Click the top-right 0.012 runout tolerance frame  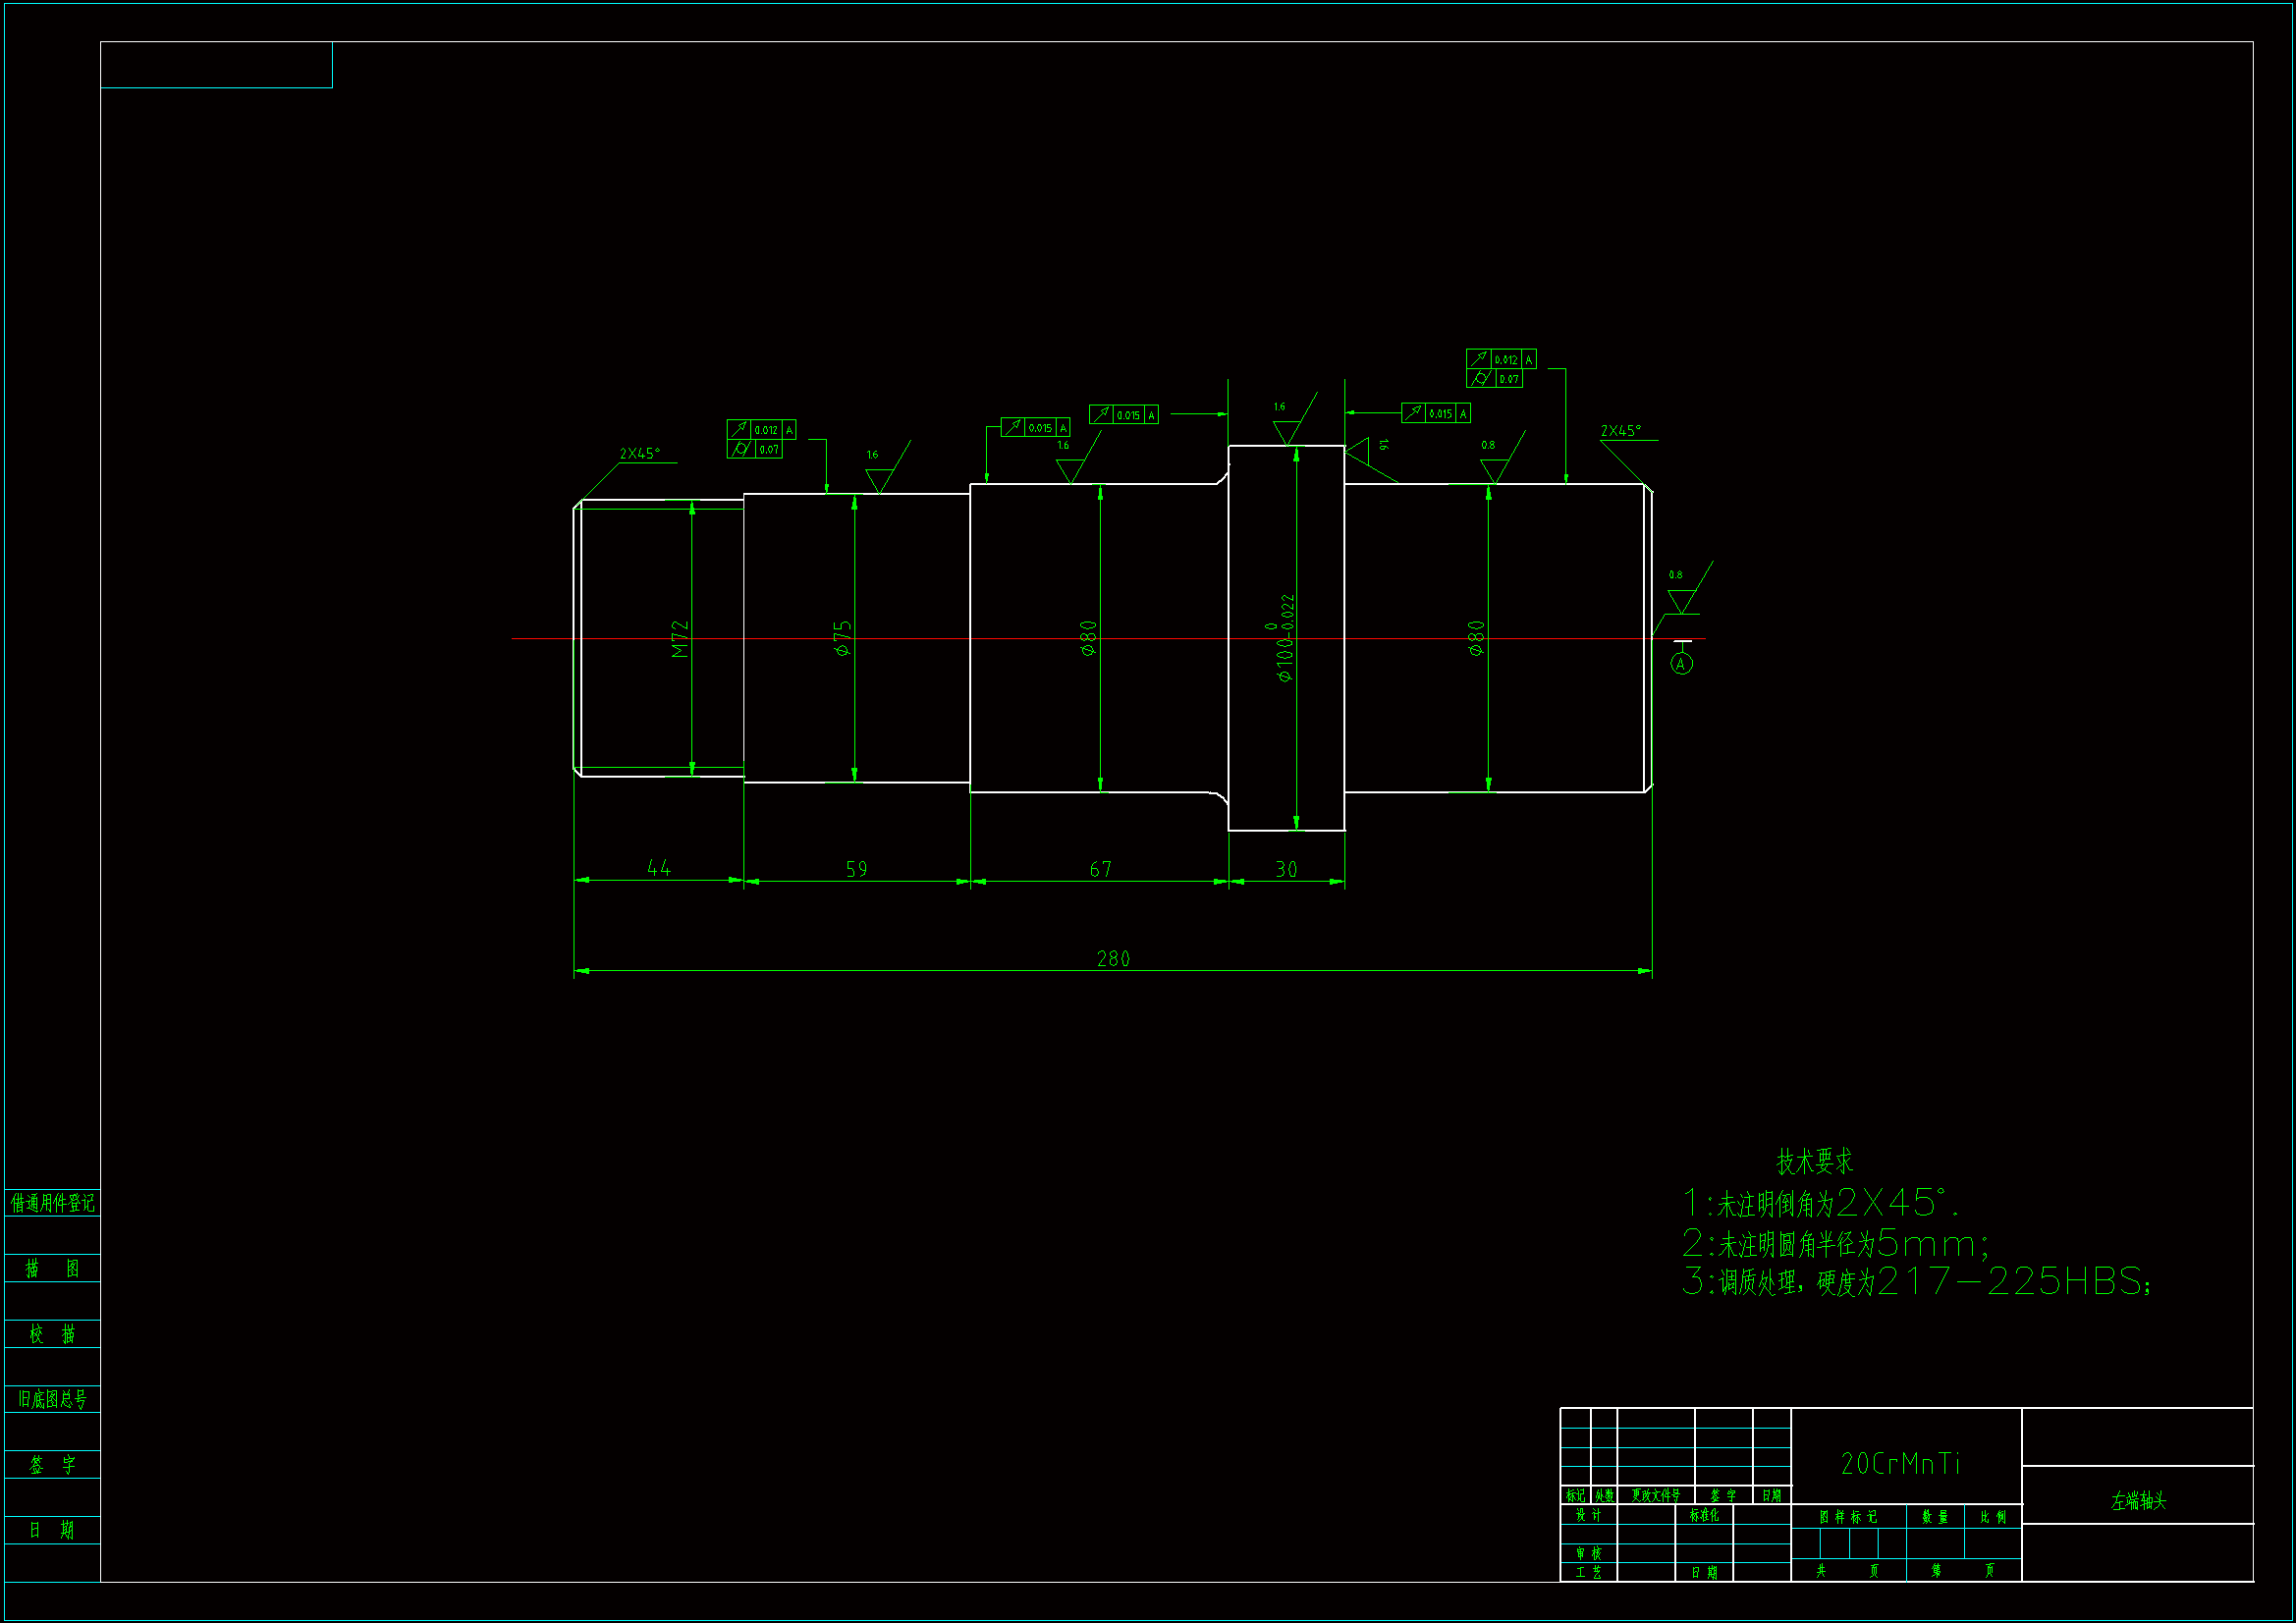tap(1500, 359)
